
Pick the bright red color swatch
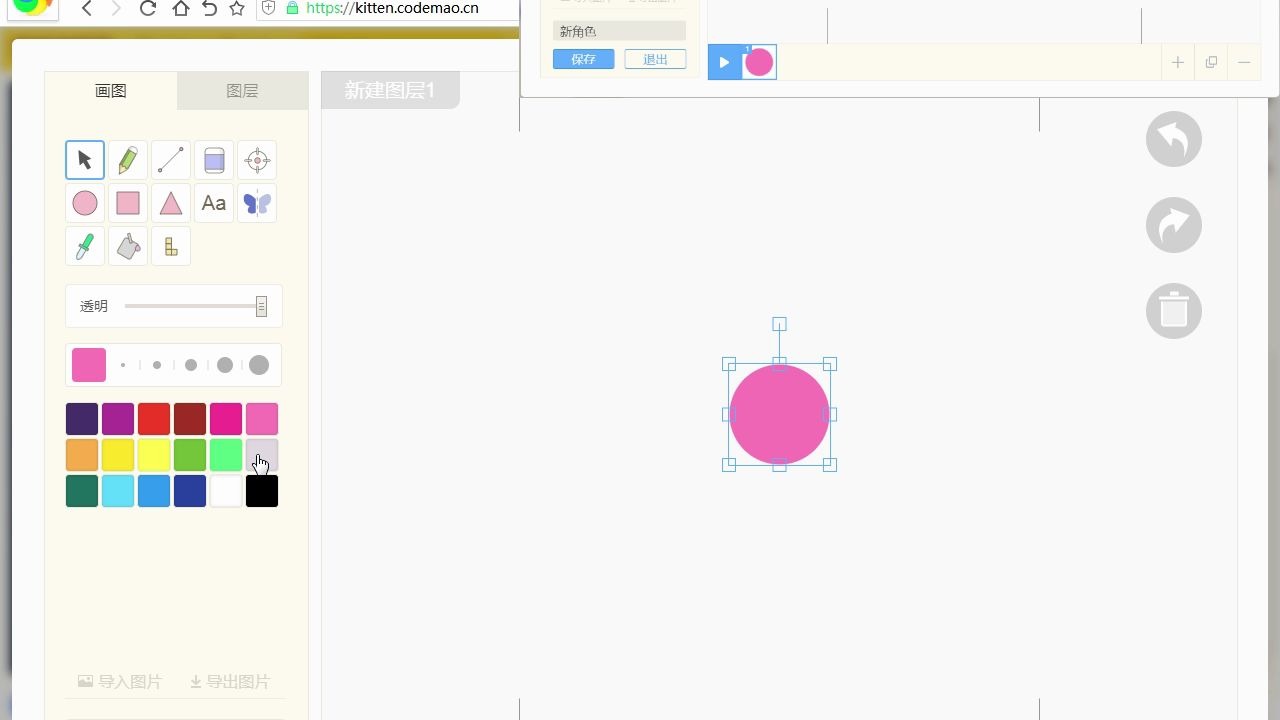[x=154, y=419]
